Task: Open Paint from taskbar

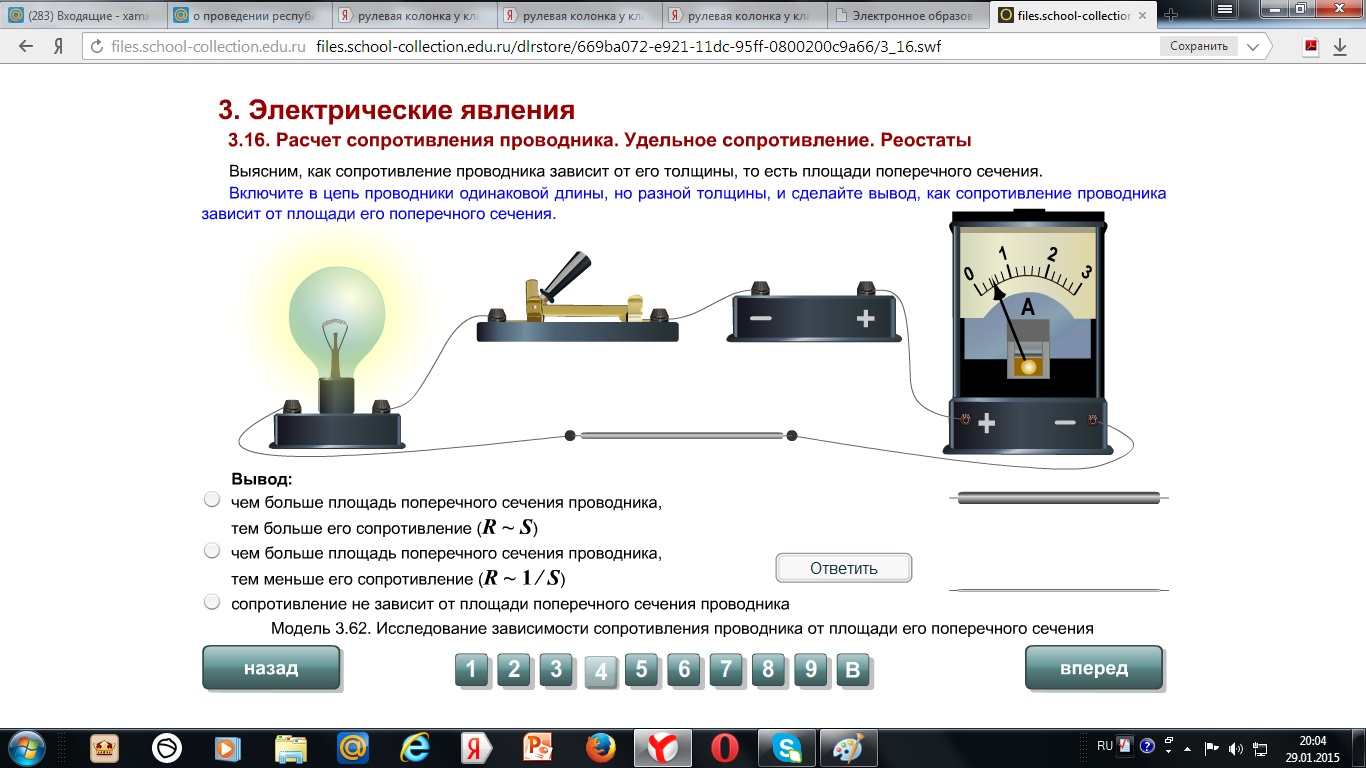Action: click(x=849, y=748)
